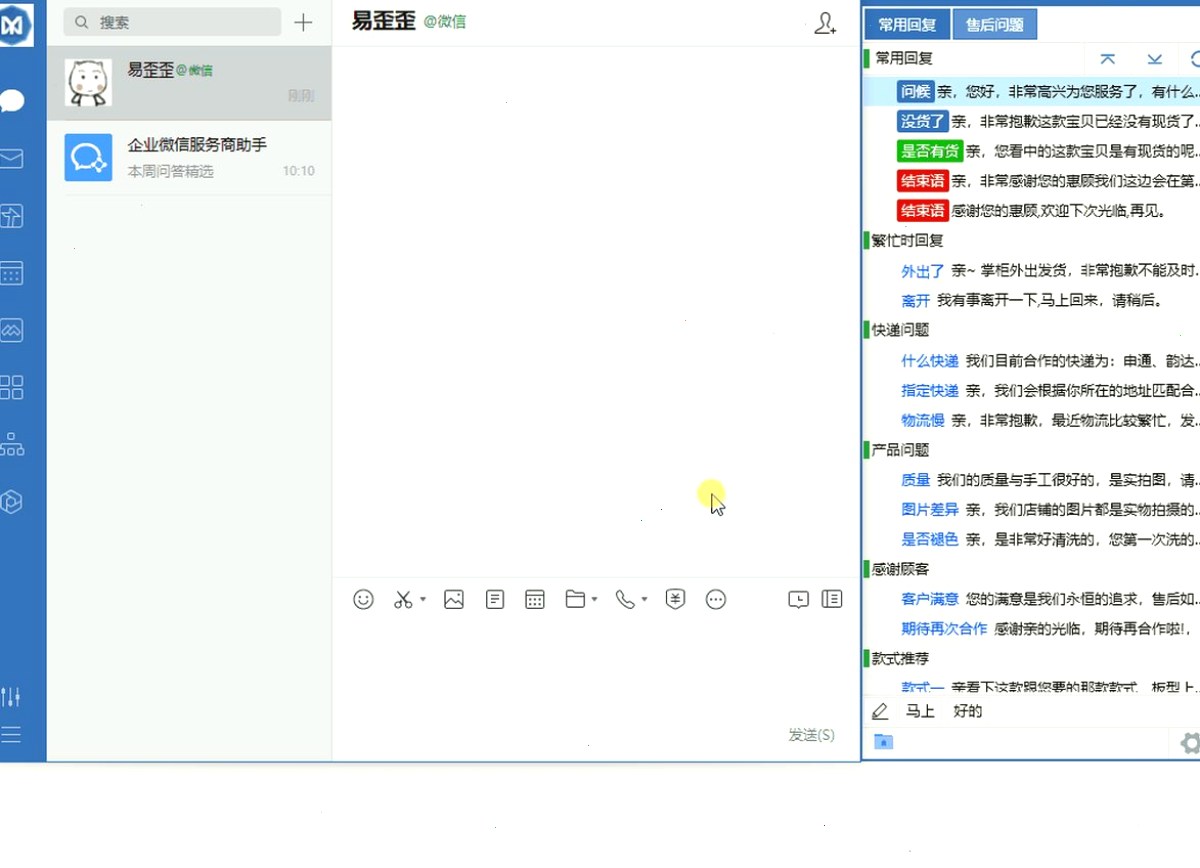Add a member to the chat
Viewport: 1200px width, 868px height.
point(825,24)
